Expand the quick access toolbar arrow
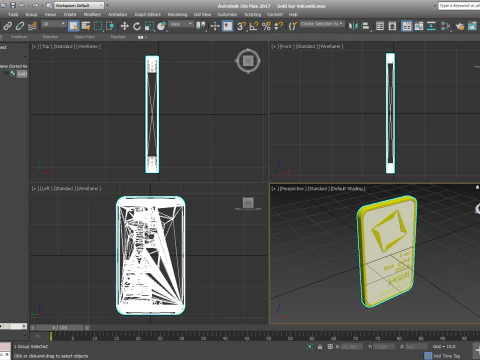This screenshot has height=360, width=480. pos(107,5)
